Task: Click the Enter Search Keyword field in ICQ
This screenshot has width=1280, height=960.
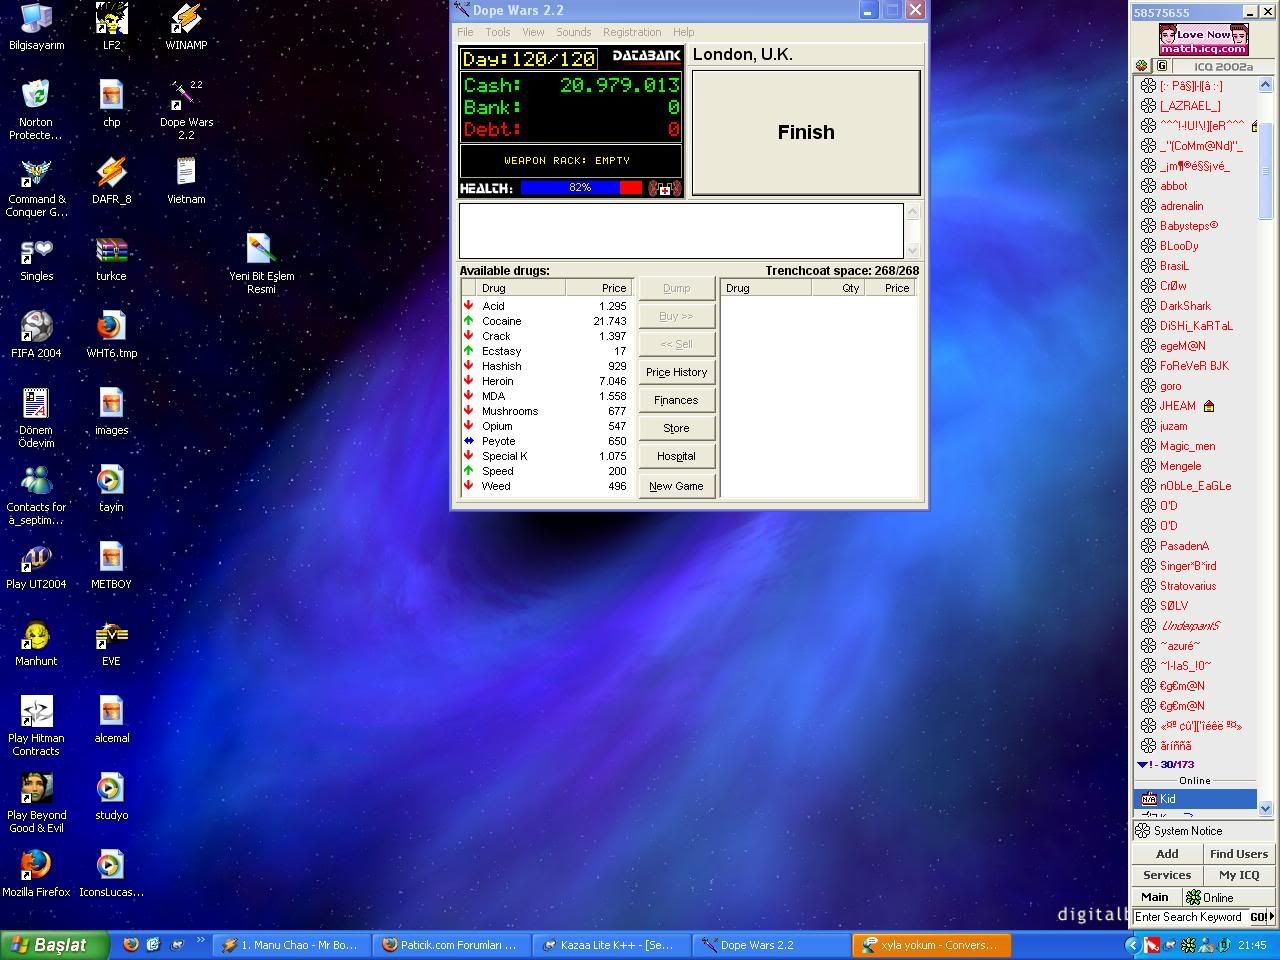Action: [1188, 917]
